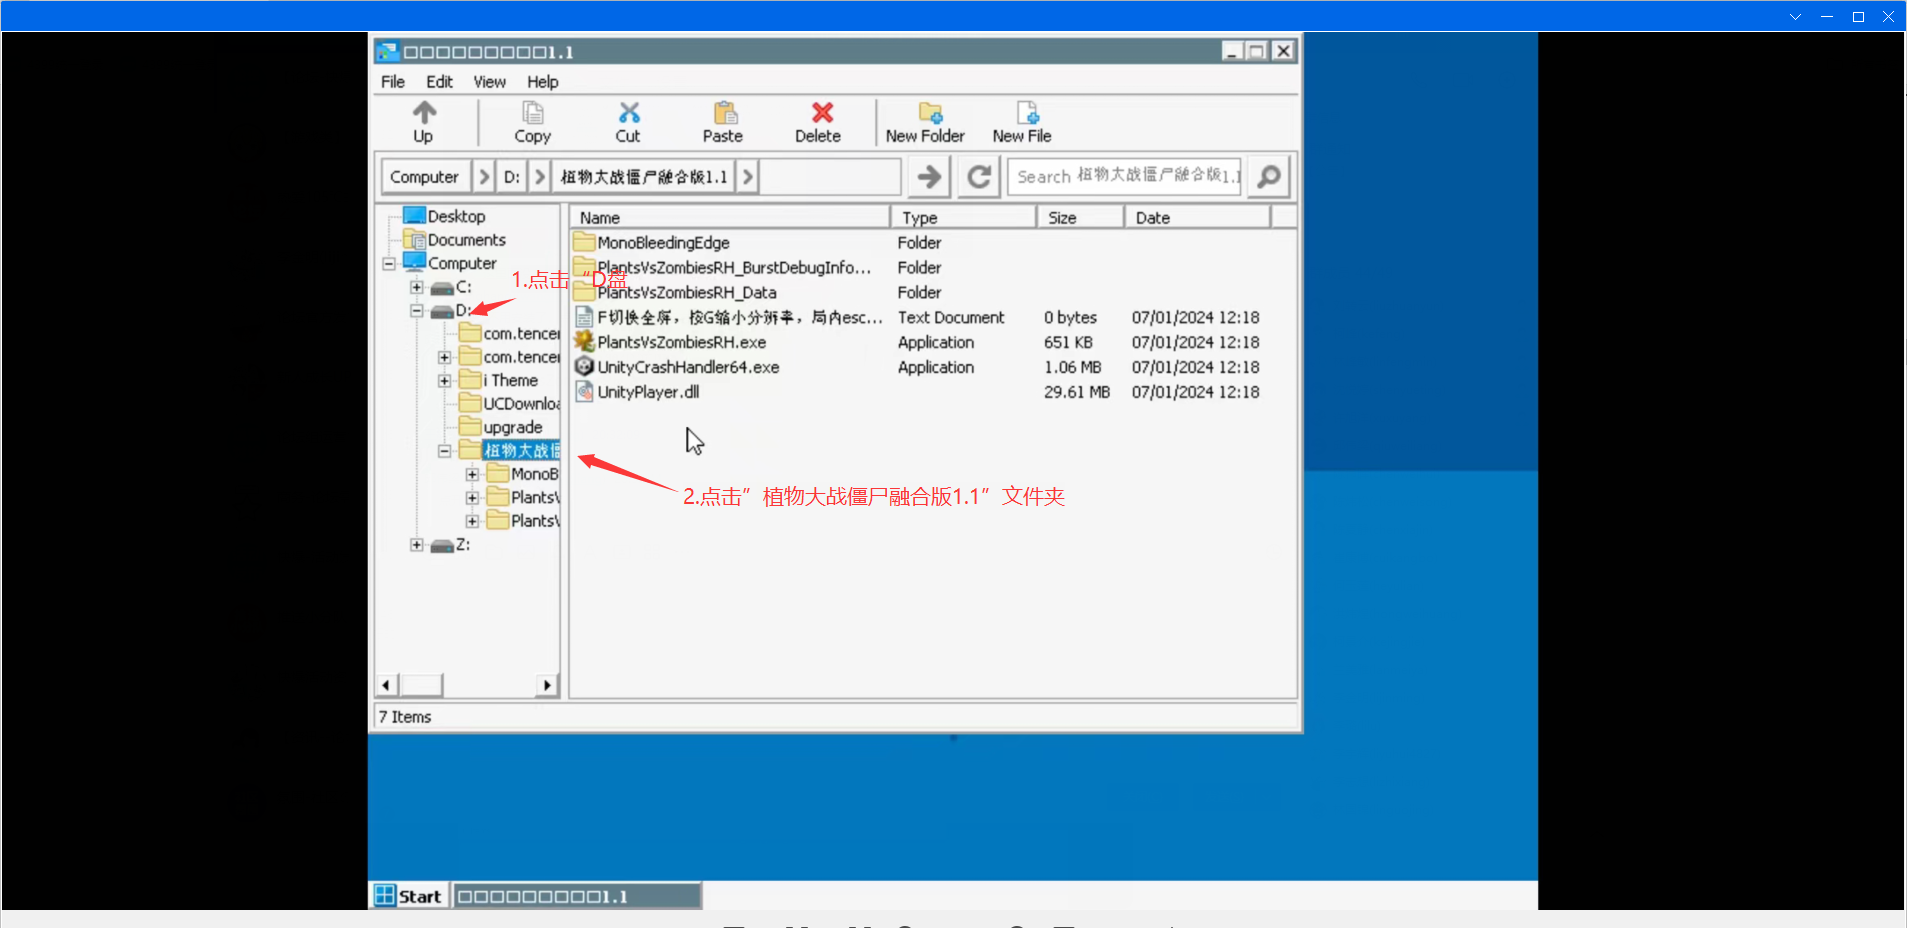Click the 29.61 MB size cell
Screen dimensions: 1907x928
coord(1077,392)
